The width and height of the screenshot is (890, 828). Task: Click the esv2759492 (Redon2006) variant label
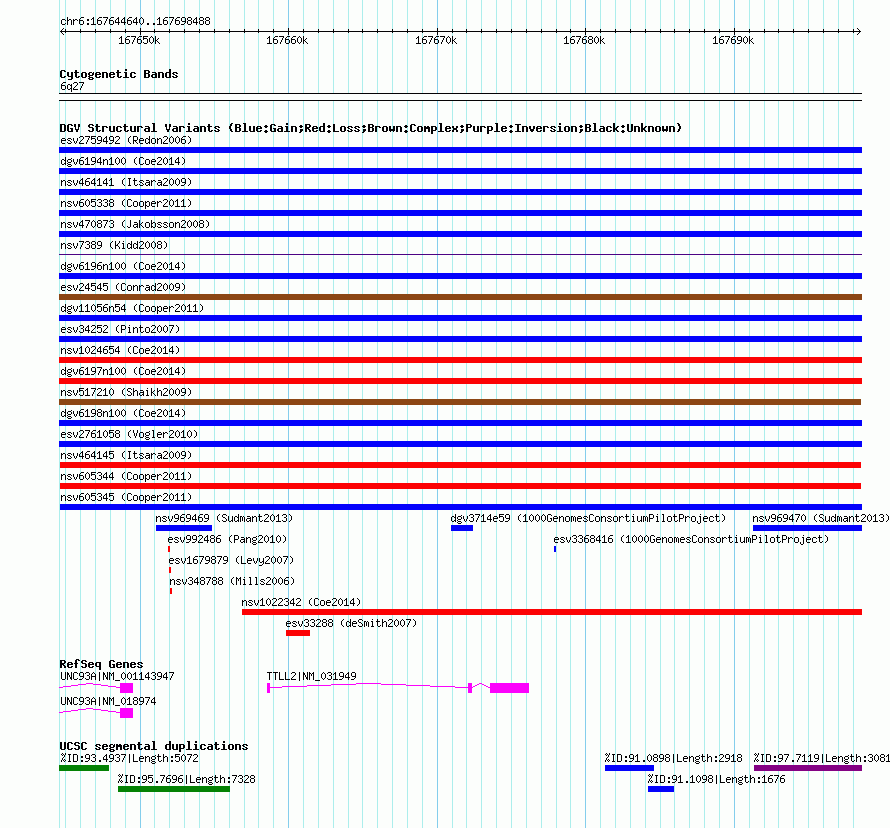126,140
